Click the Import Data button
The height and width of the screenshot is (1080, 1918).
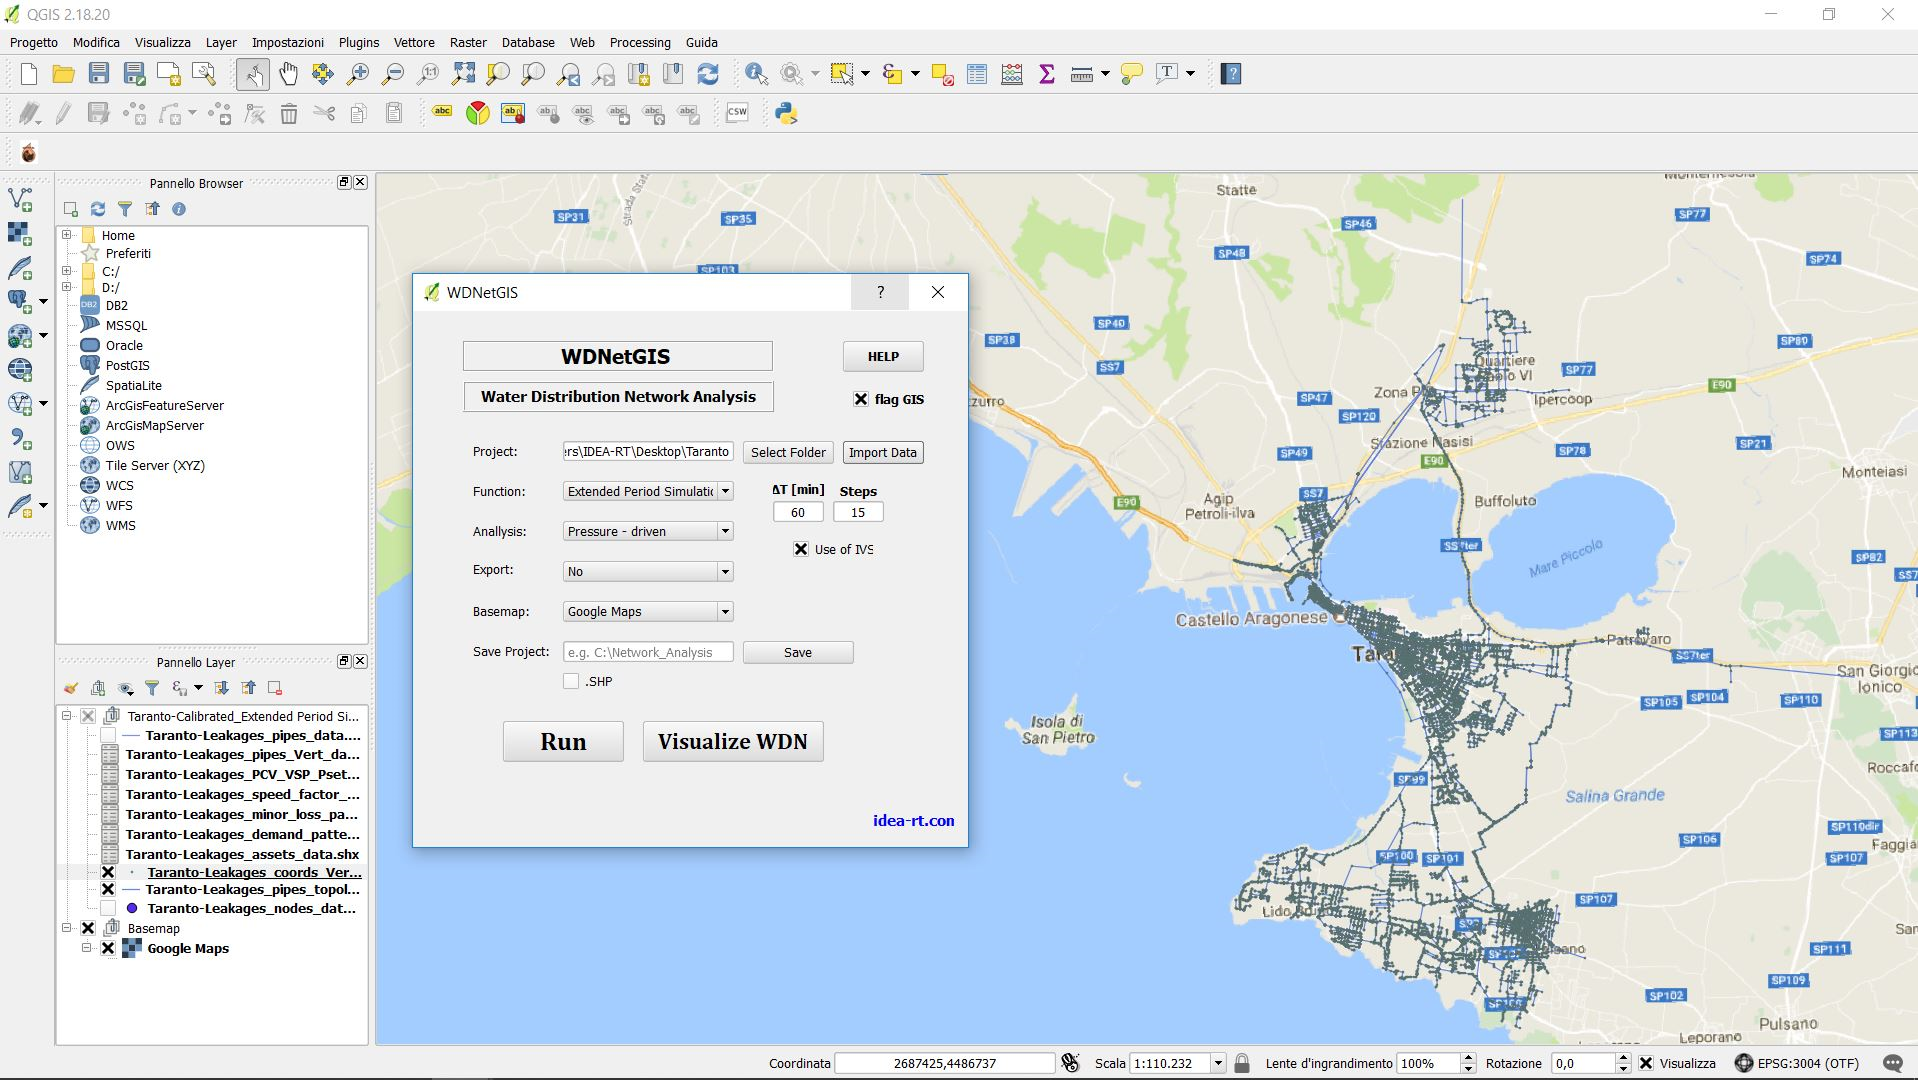(883, 452)
